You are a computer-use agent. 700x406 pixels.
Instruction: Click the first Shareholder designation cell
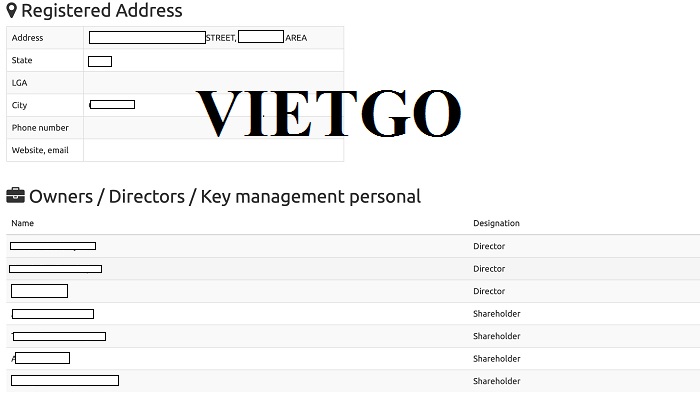coord(496,314)
